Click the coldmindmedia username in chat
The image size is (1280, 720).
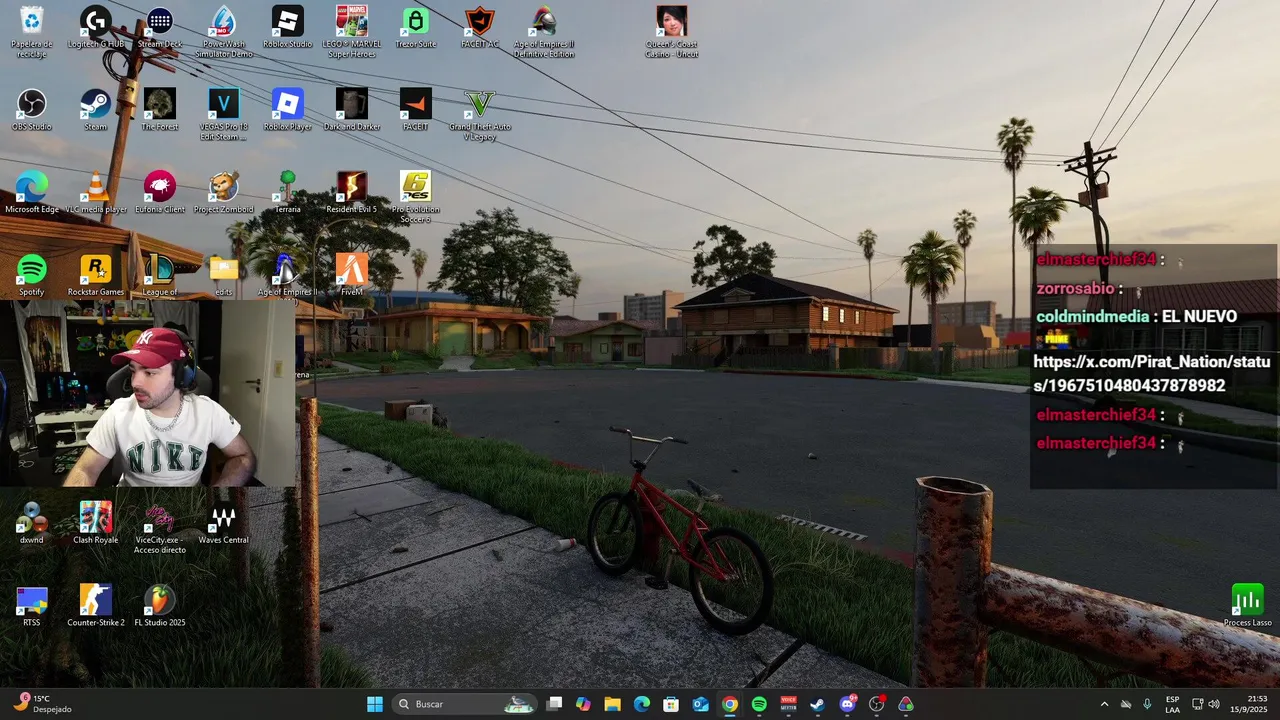[1092, 316]
